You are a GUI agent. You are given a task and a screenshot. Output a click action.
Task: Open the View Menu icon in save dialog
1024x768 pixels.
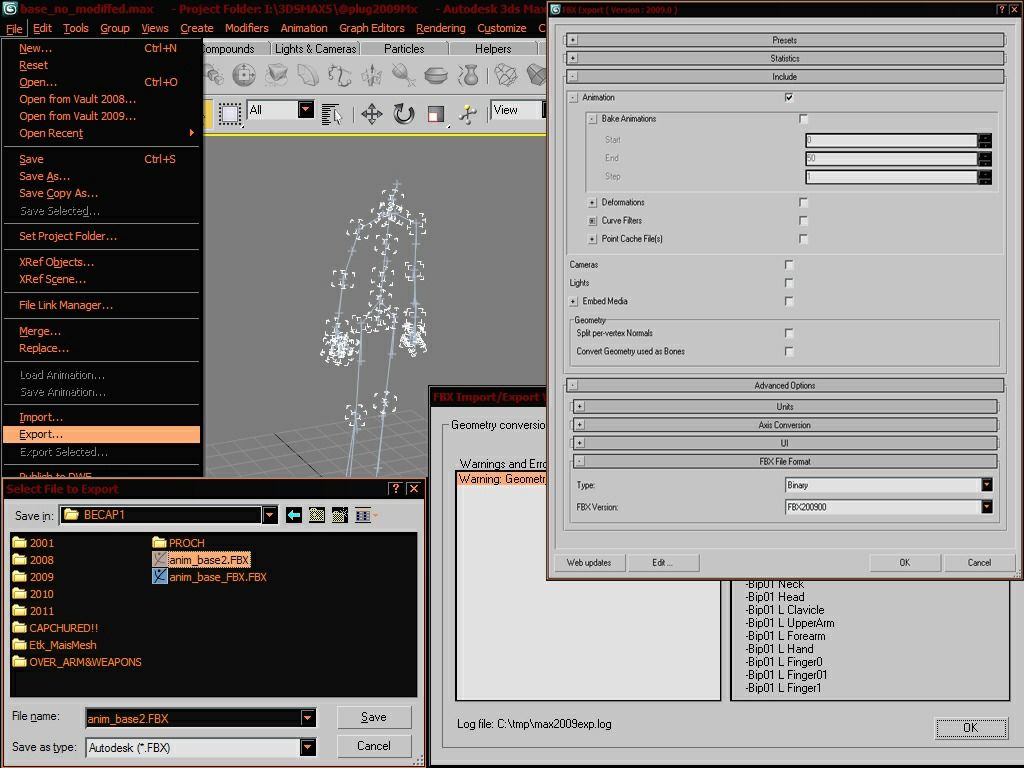(x=366, y=515)
